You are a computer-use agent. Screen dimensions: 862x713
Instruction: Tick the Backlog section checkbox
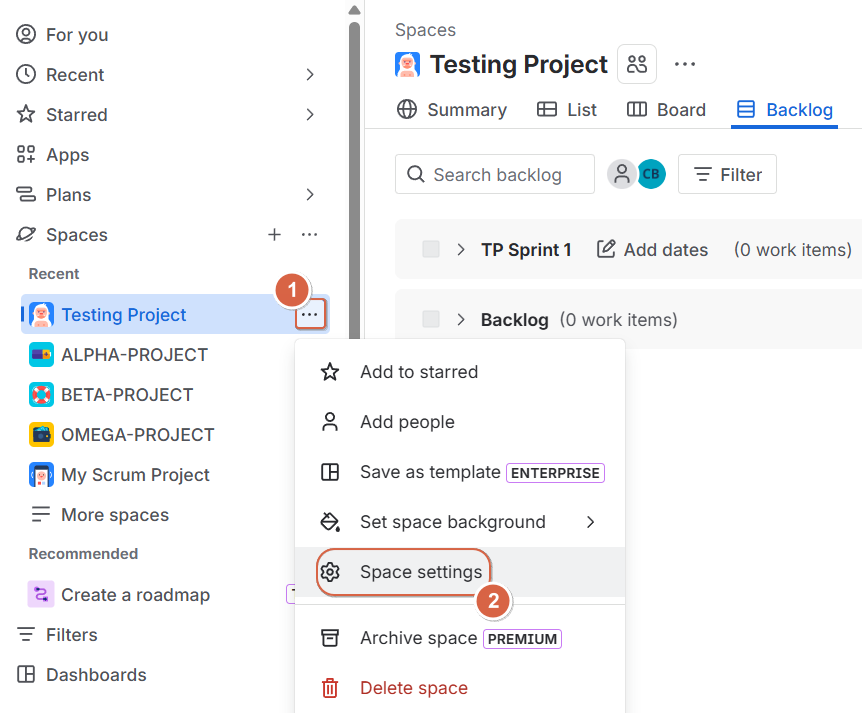pos(430,319)
